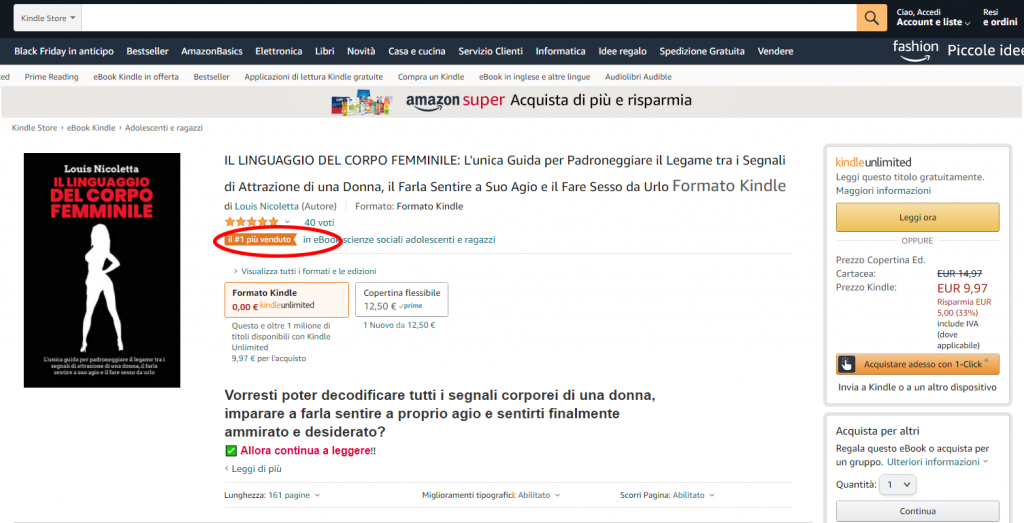This screenshot has width=1024, height=523.
Task: Click the 1-Click hand pointer icon
Action: [x=846, y=364]
